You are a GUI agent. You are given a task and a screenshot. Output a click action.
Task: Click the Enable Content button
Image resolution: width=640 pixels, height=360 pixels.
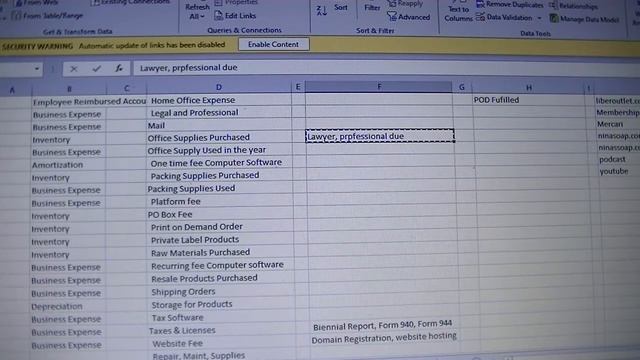(x=273, y=44)
